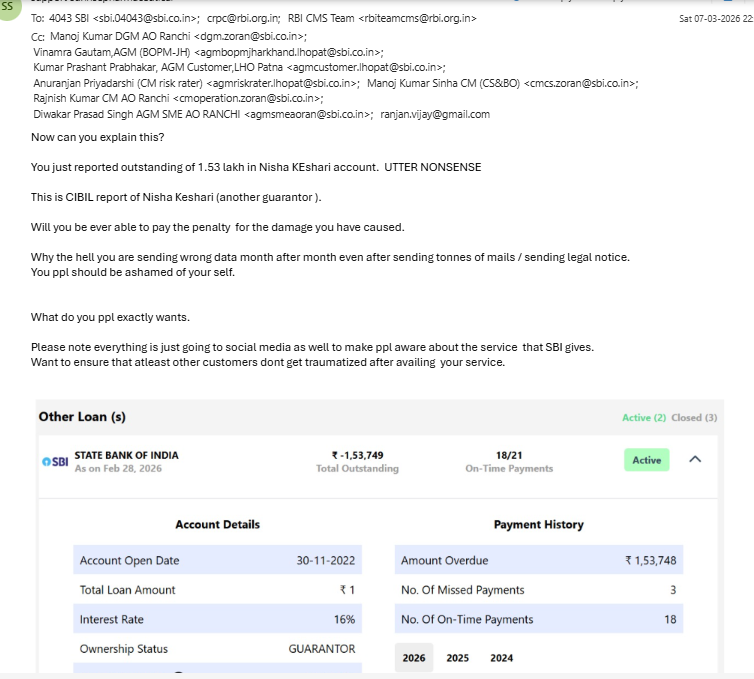
Task: Click total outstanding value ₹ -1,53,749
Action: [357, 455]
